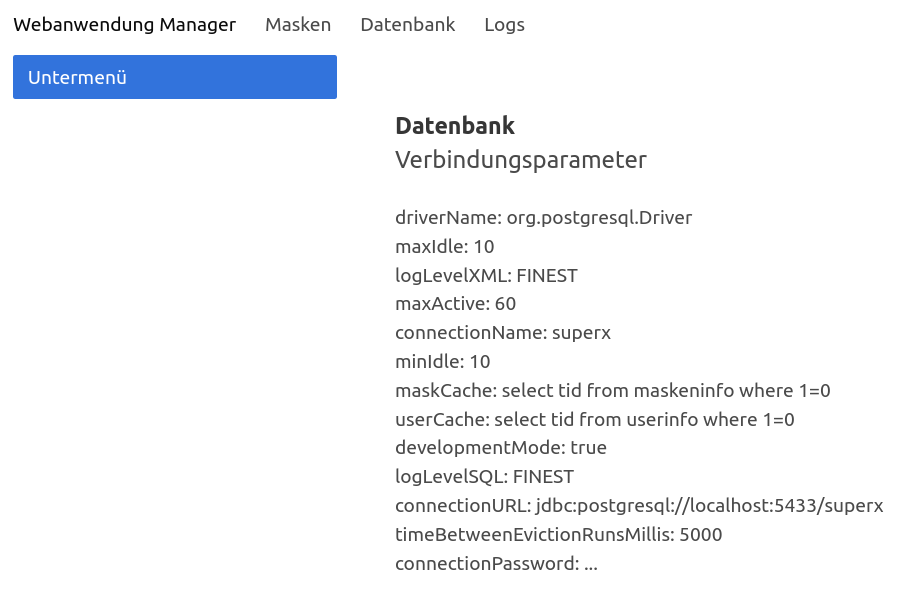Open the Webanwendung Manager home link
The height and width of the screenshot is (600, 914).
[x=124, y=24]
